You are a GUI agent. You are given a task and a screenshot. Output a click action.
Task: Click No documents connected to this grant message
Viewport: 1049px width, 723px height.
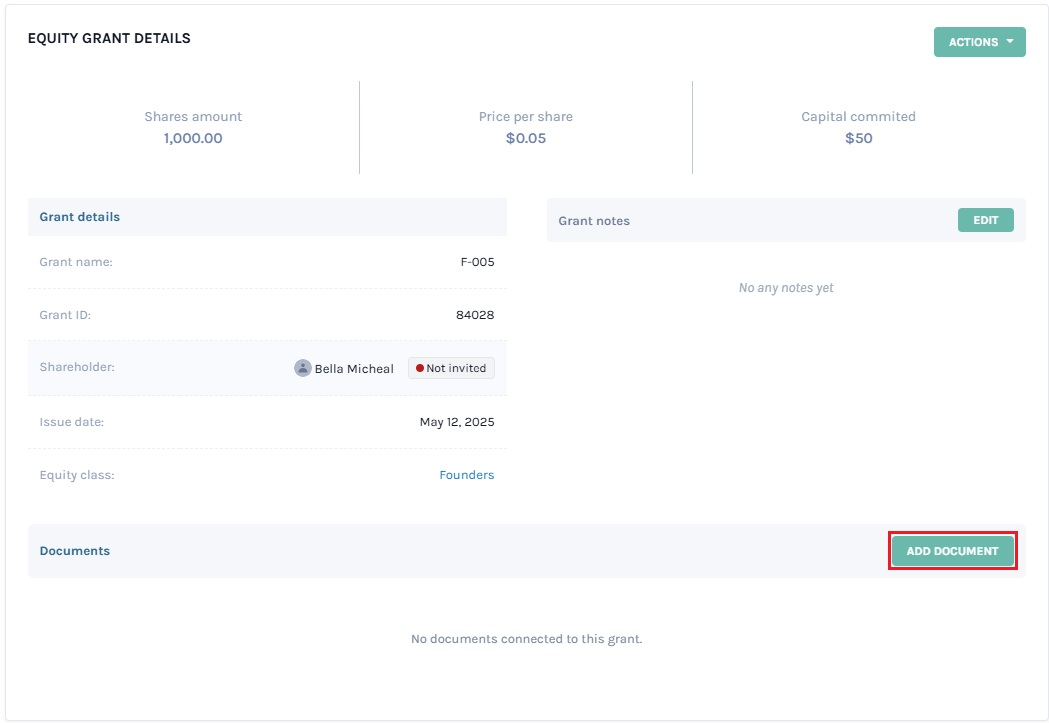(x=527, y=639)
